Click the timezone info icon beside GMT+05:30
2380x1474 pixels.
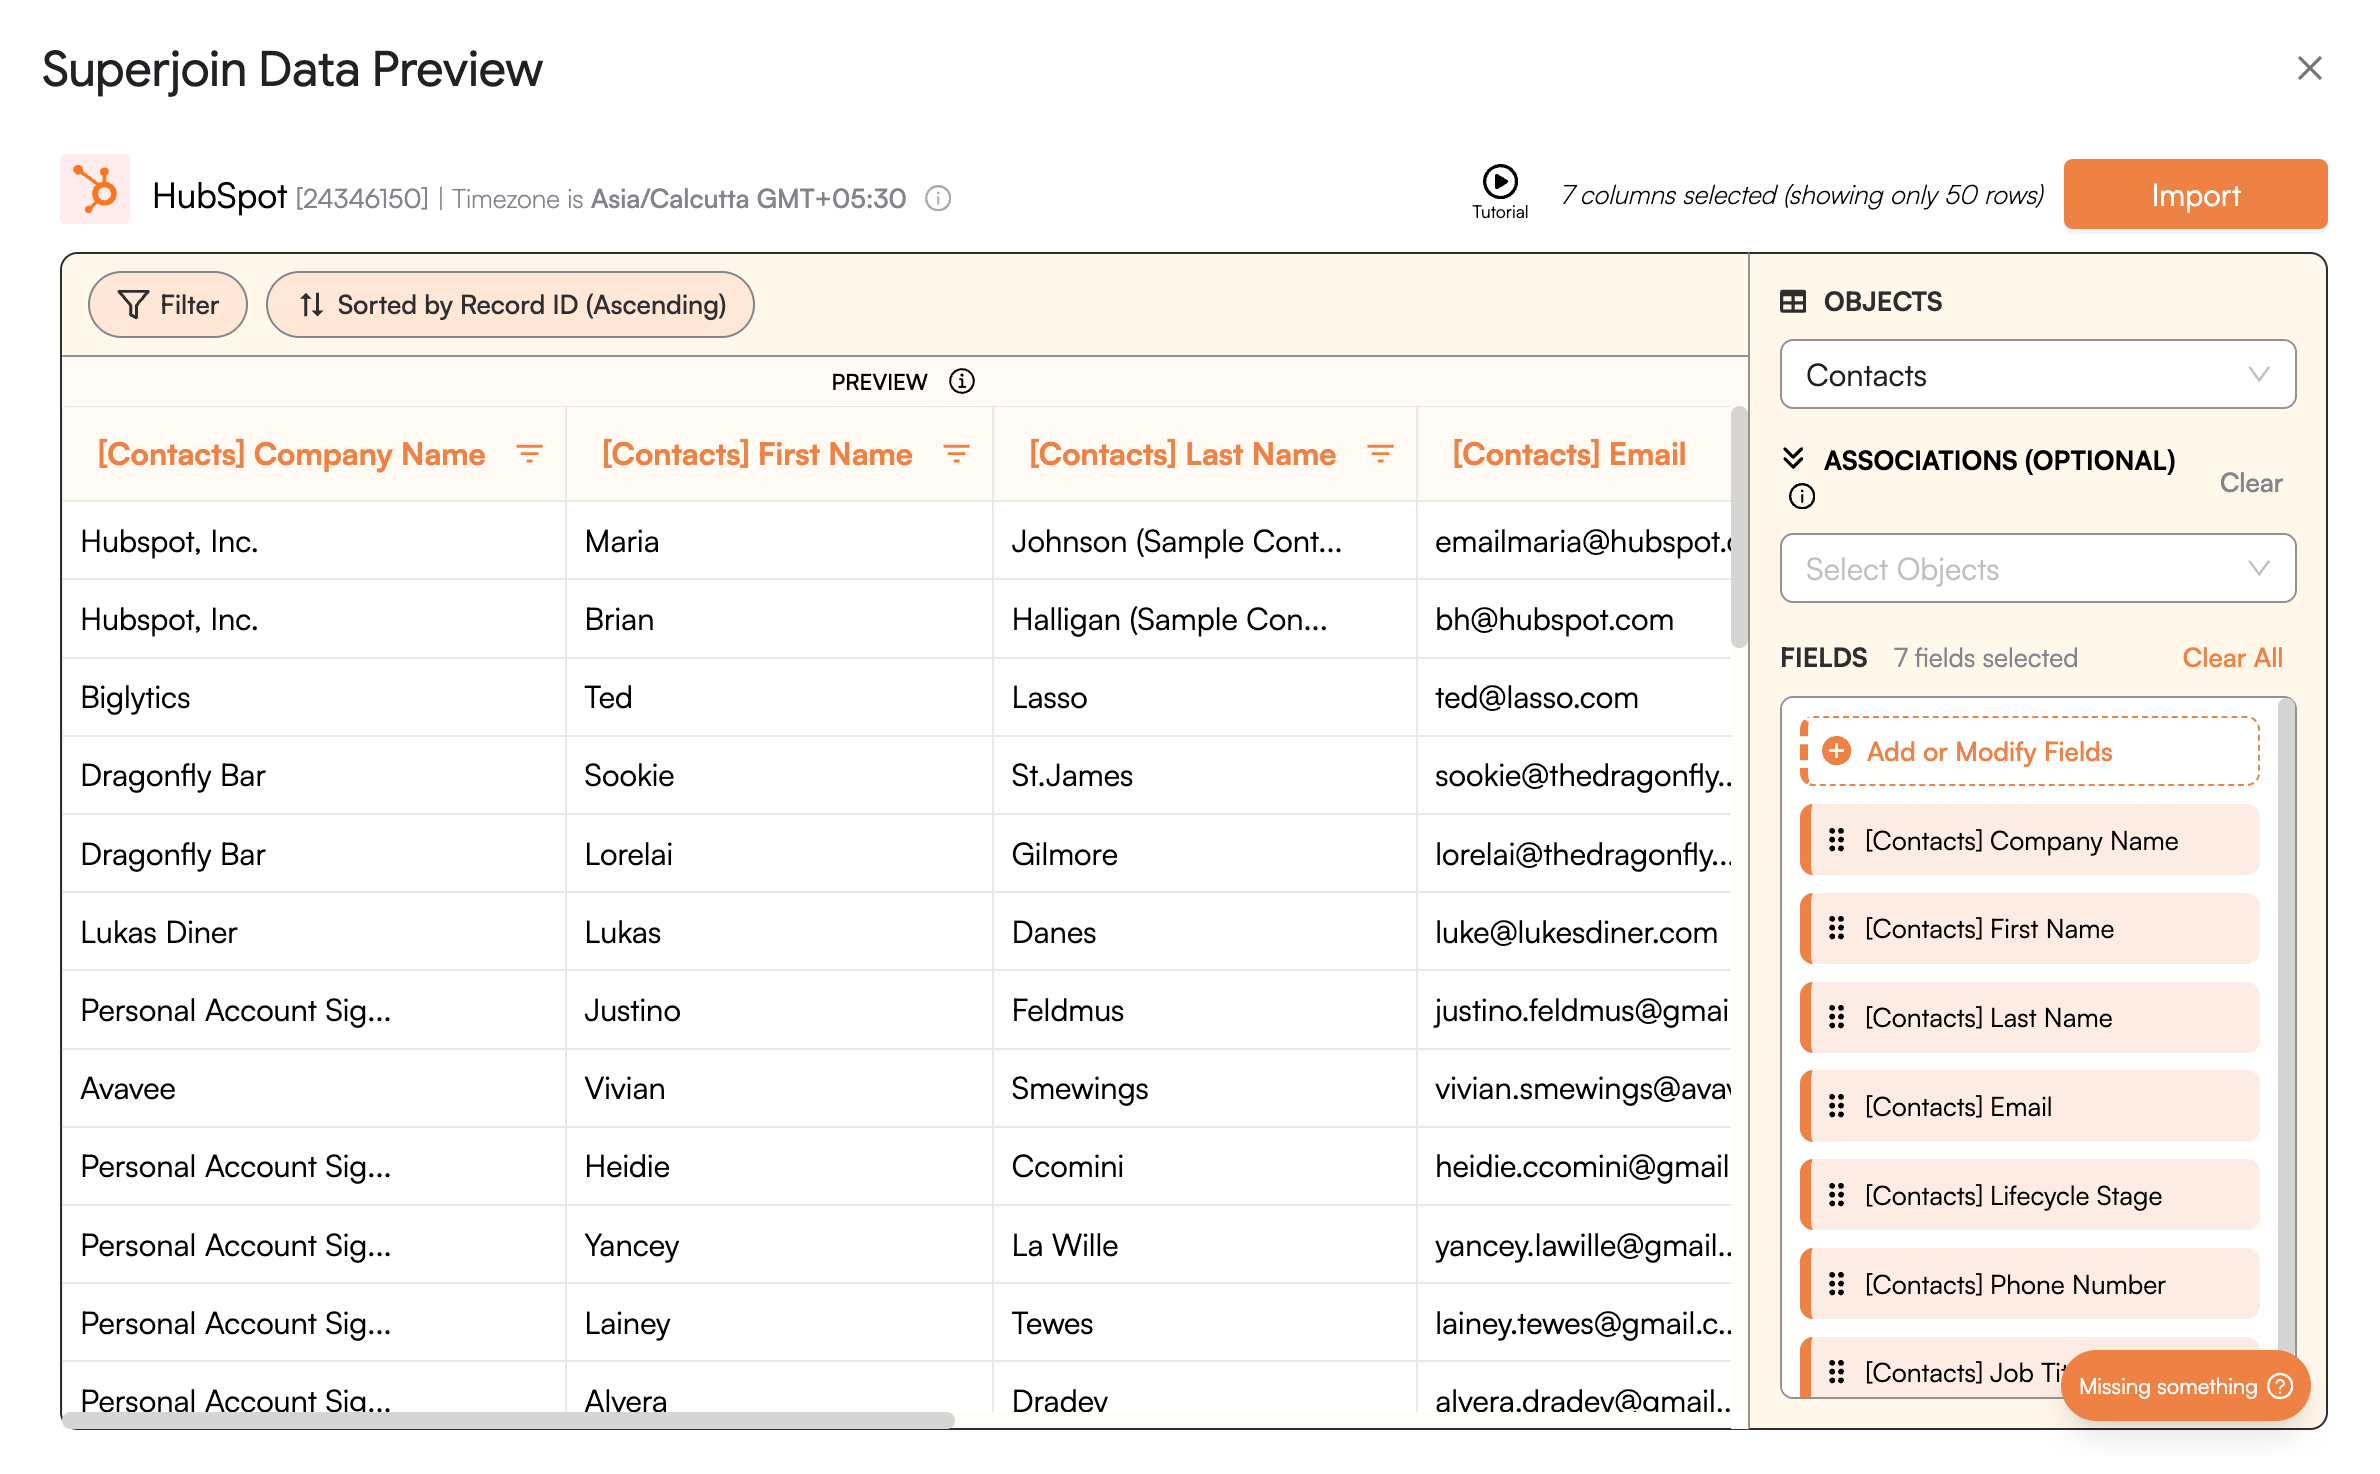[938, 198]
